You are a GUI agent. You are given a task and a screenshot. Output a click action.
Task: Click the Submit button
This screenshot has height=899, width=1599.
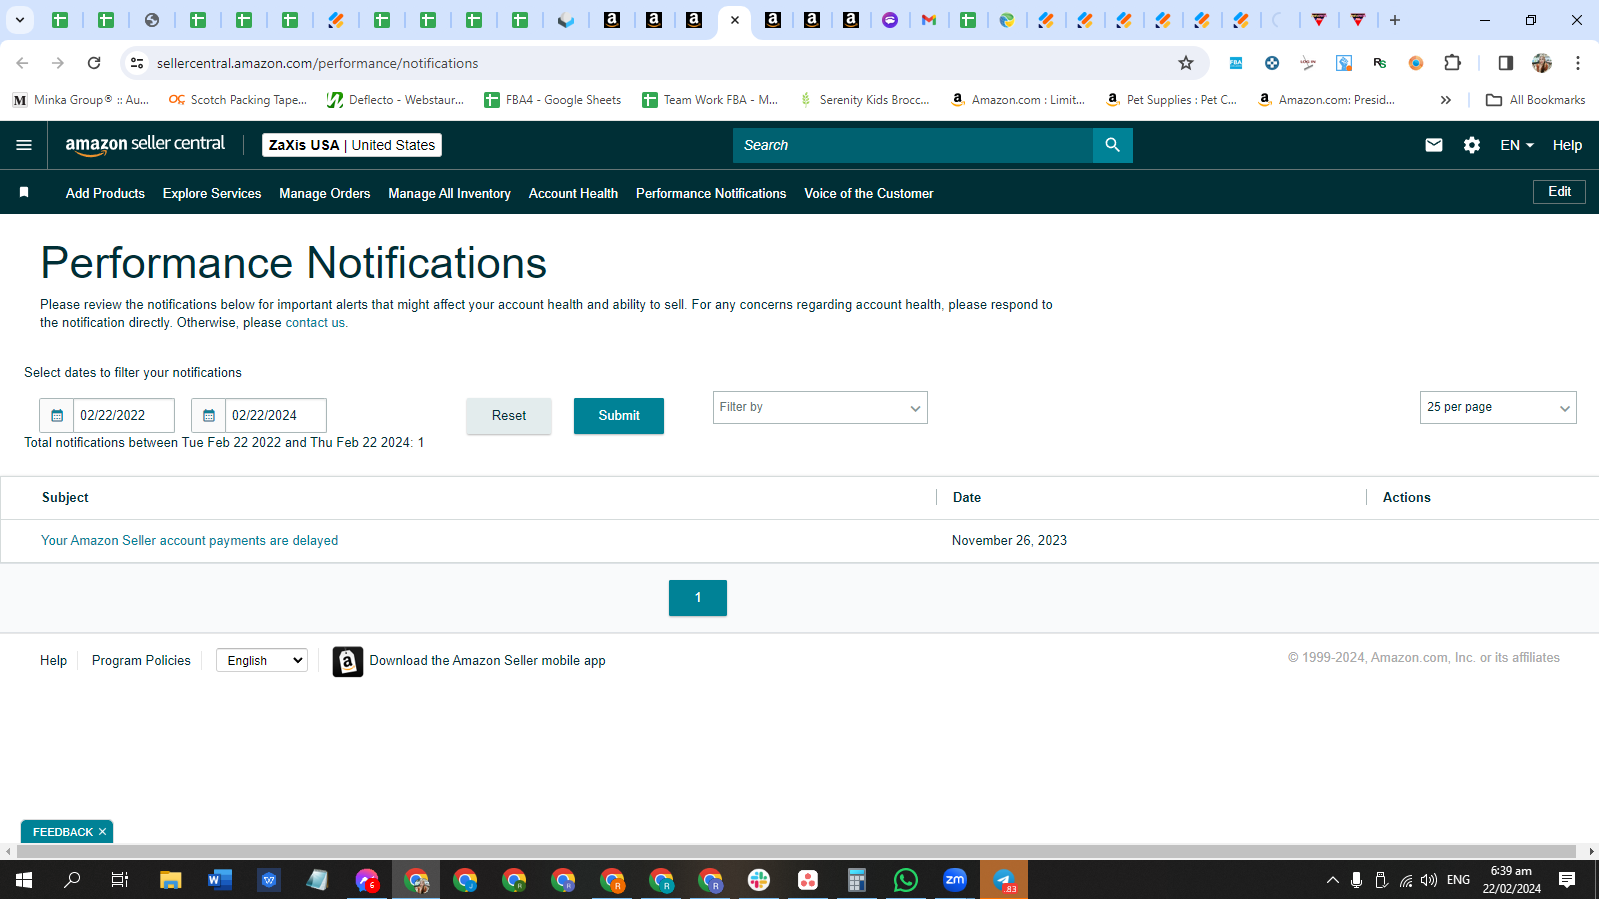[x=619, y=416]
